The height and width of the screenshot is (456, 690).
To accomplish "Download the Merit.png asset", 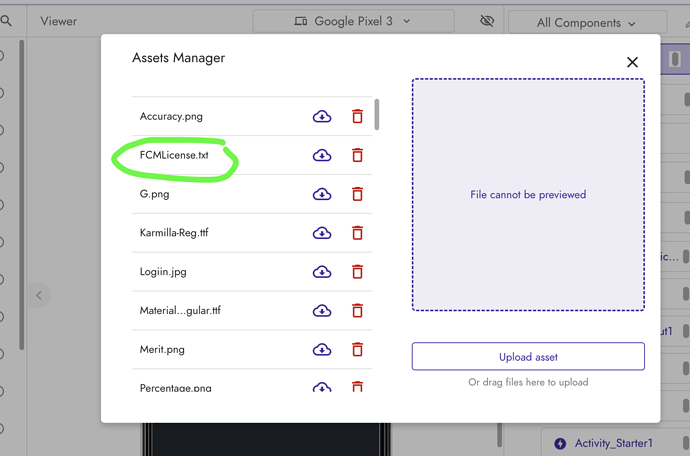I will [x=322, y=349].
